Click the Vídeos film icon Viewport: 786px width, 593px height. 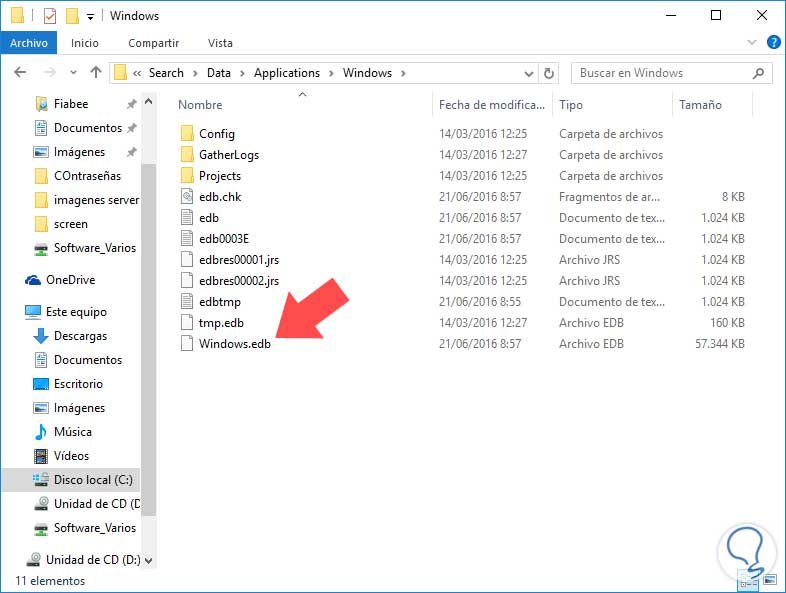41,456
